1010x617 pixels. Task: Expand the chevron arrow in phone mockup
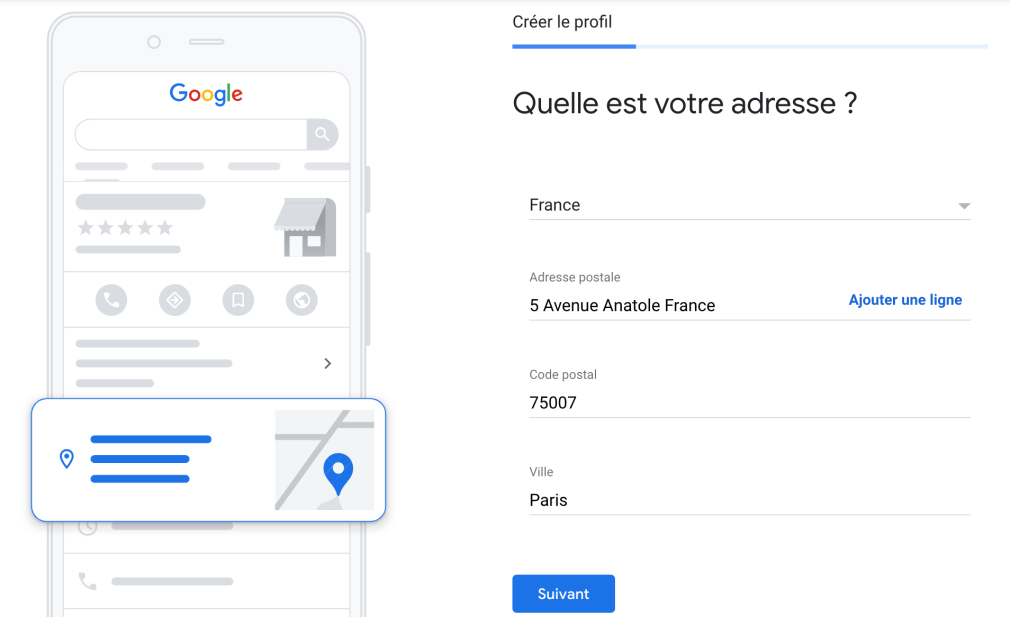tap(328, 364)
